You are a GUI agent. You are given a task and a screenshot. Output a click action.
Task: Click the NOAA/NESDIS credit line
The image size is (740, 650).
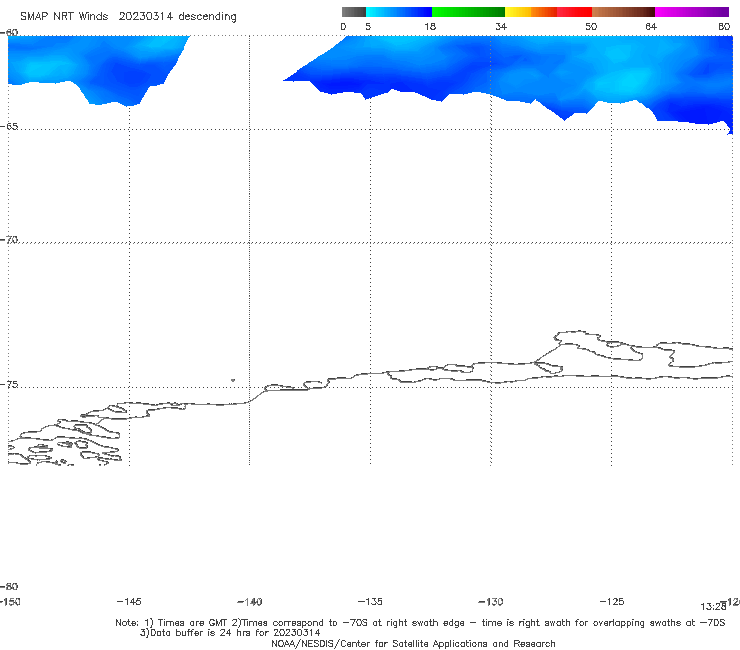point(413,643)
